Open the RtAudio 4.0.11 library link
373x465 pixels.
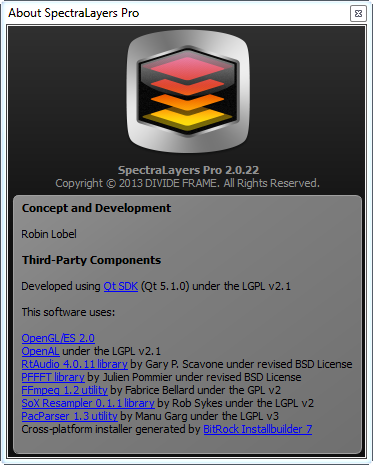74,364
